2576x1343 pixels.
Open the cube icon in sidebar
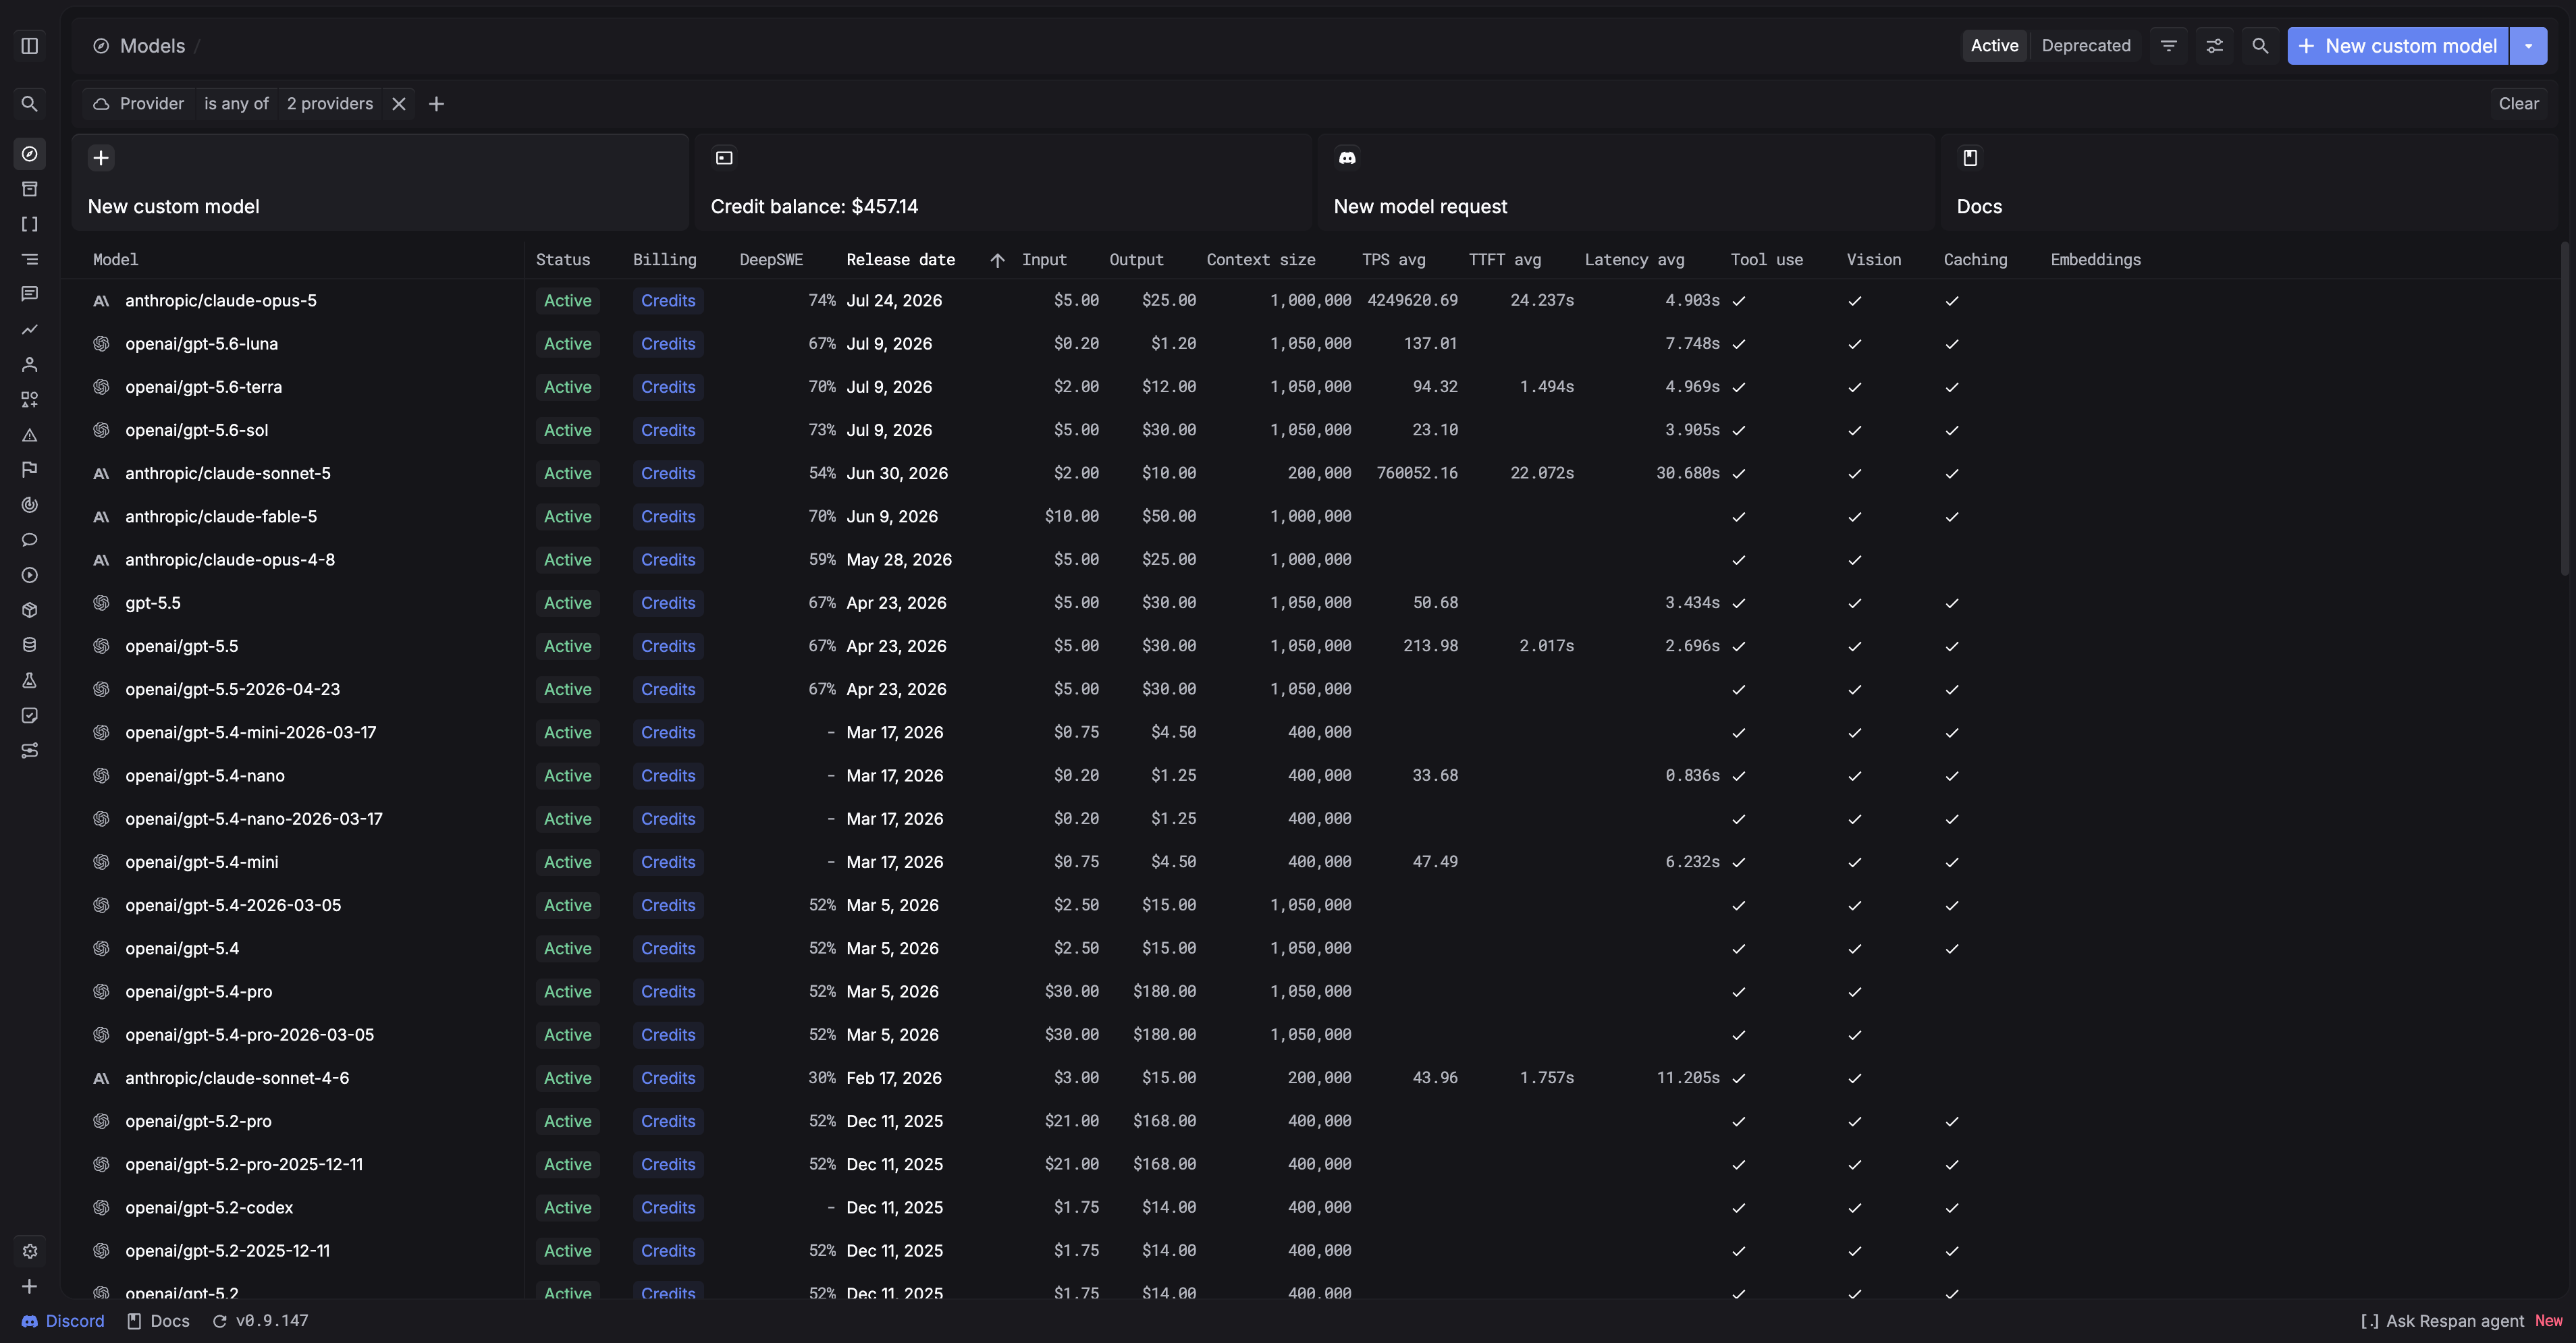pos(30,610)
